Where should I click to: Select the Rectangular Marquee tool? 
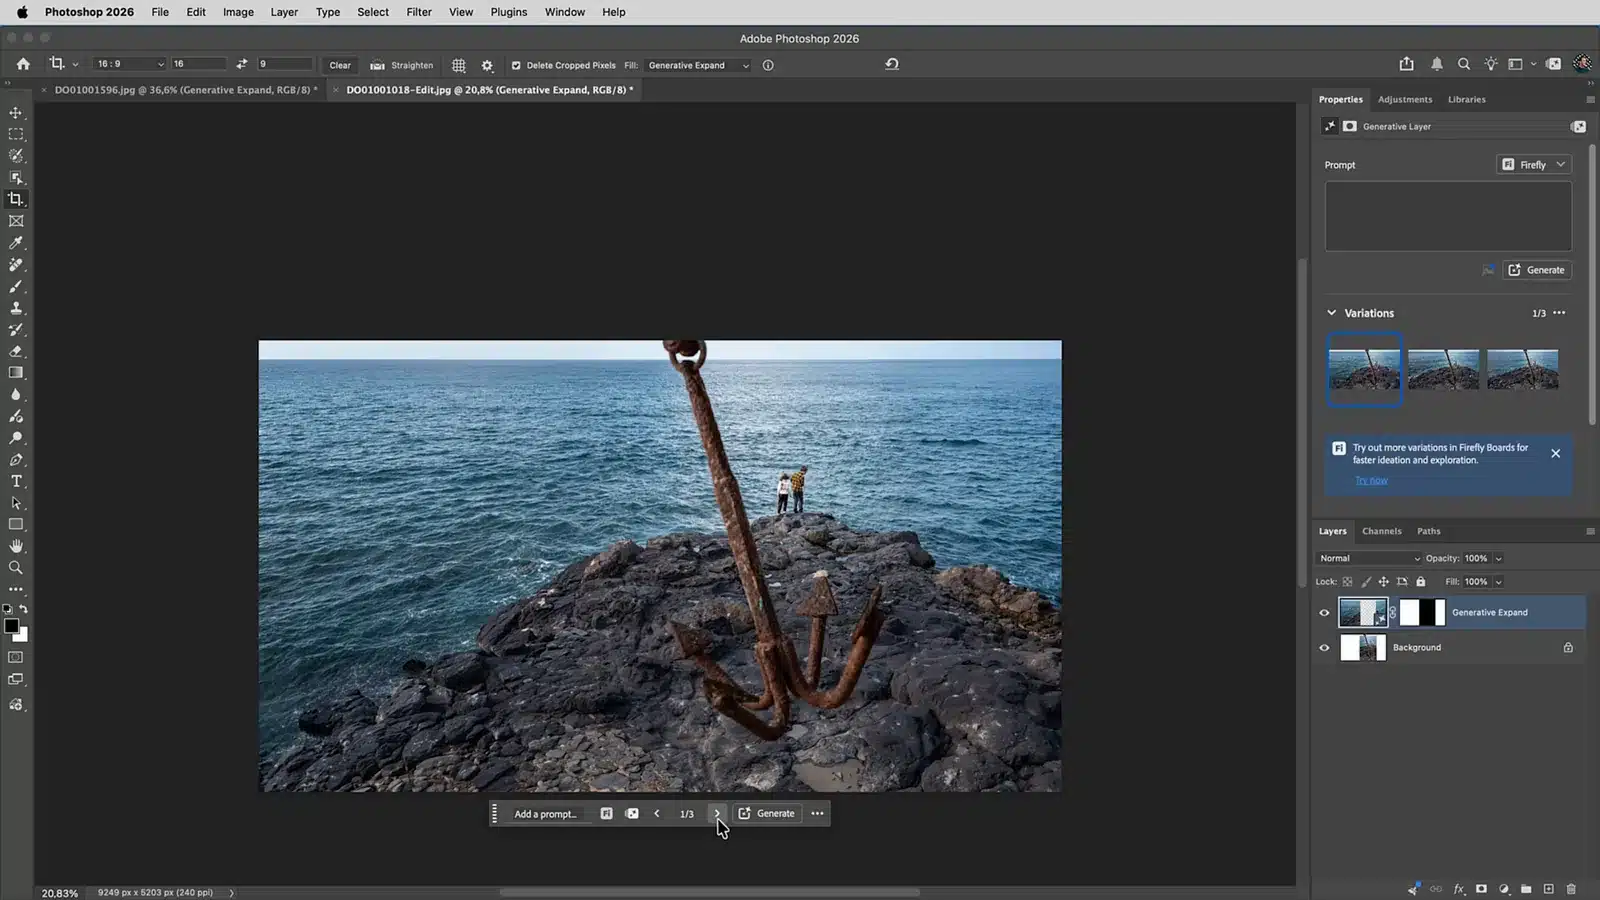point(16,134)
